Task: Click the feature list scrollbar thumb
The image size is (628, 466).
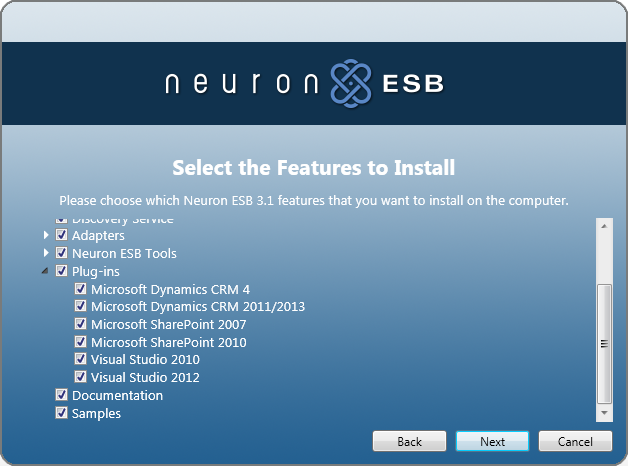Action: (x=604, y=344)
